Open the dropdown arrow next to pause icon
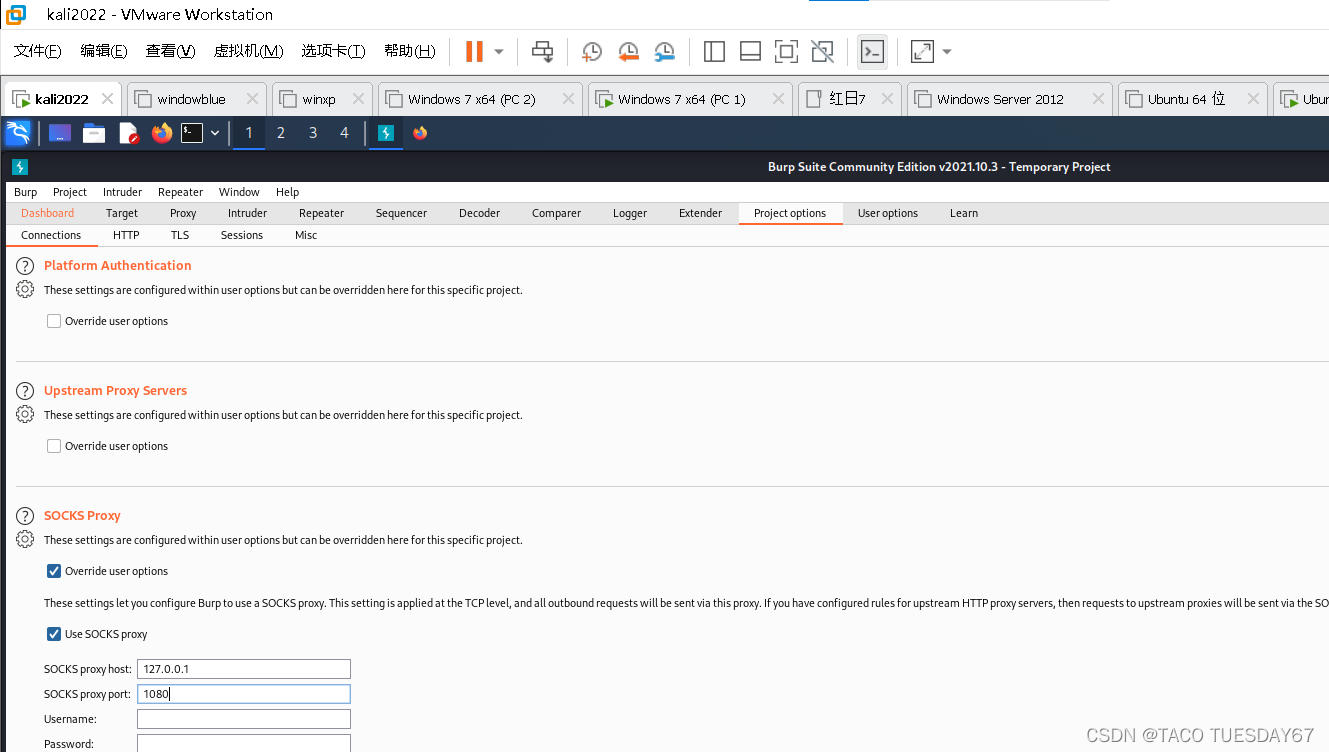The height and width of the screenshot is (752, 1329). [499, 52]
